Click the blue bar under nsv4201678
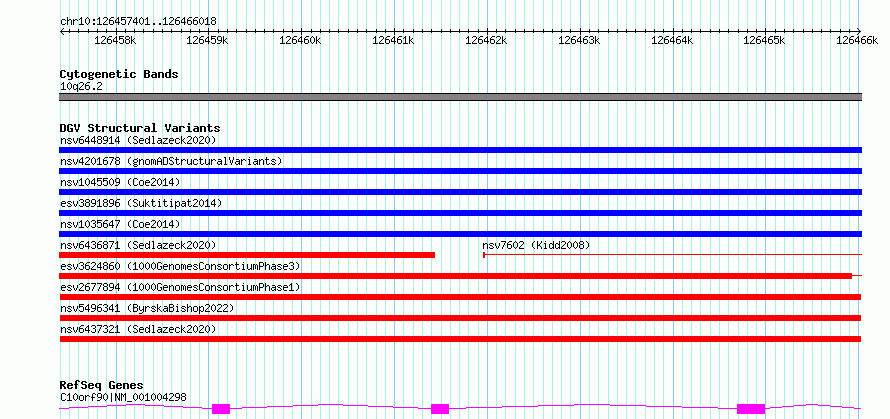 460,171
